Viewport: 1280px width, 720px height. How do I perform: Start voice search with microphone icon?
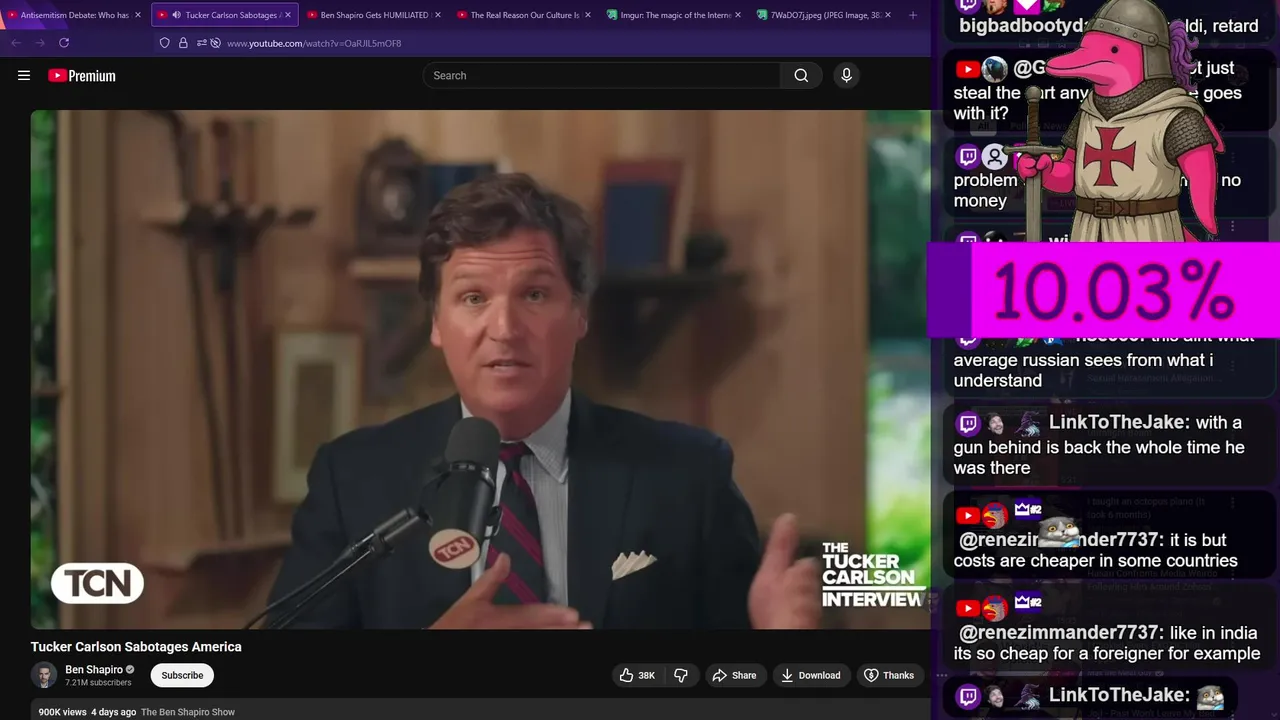coord(846,75)
